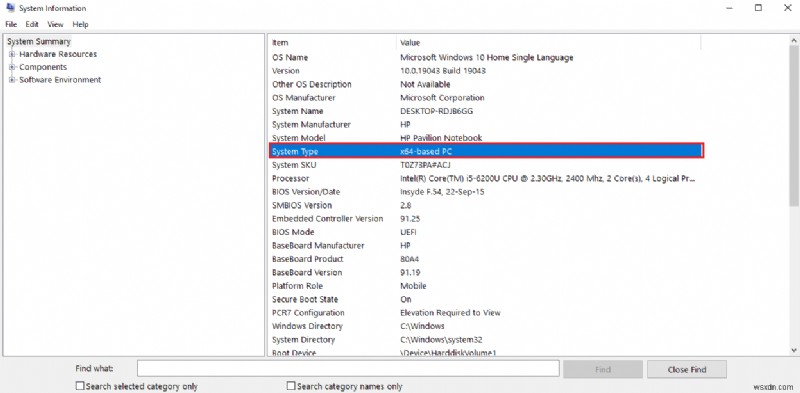
Task: Click the value Microsoft Windows 10 Home Single Language
Action: 486,58
